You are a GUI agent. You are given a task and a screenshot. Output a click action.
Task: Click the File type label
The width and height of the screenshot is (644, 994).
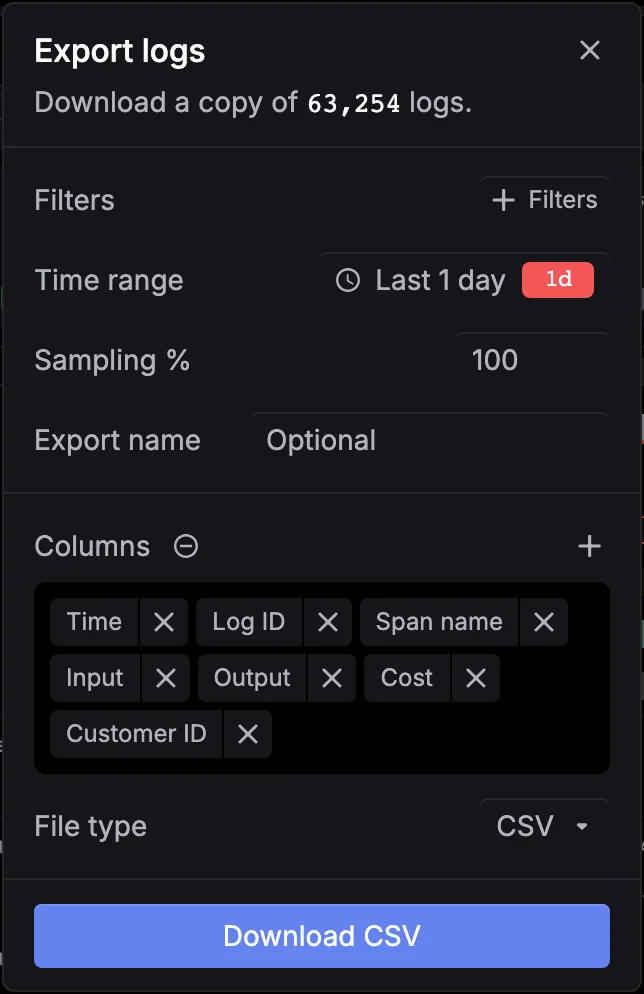(91, 826)
